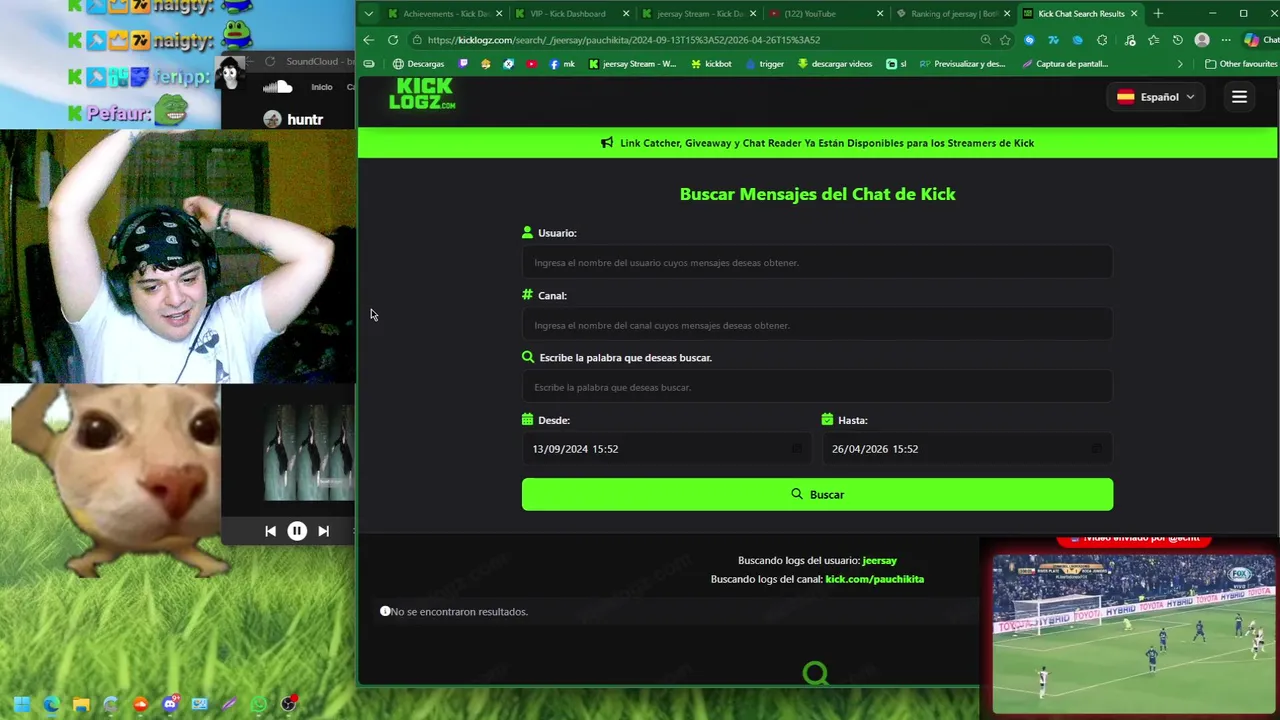
Task: Open File Explorer from taskbar
Action: pos(81,704)
